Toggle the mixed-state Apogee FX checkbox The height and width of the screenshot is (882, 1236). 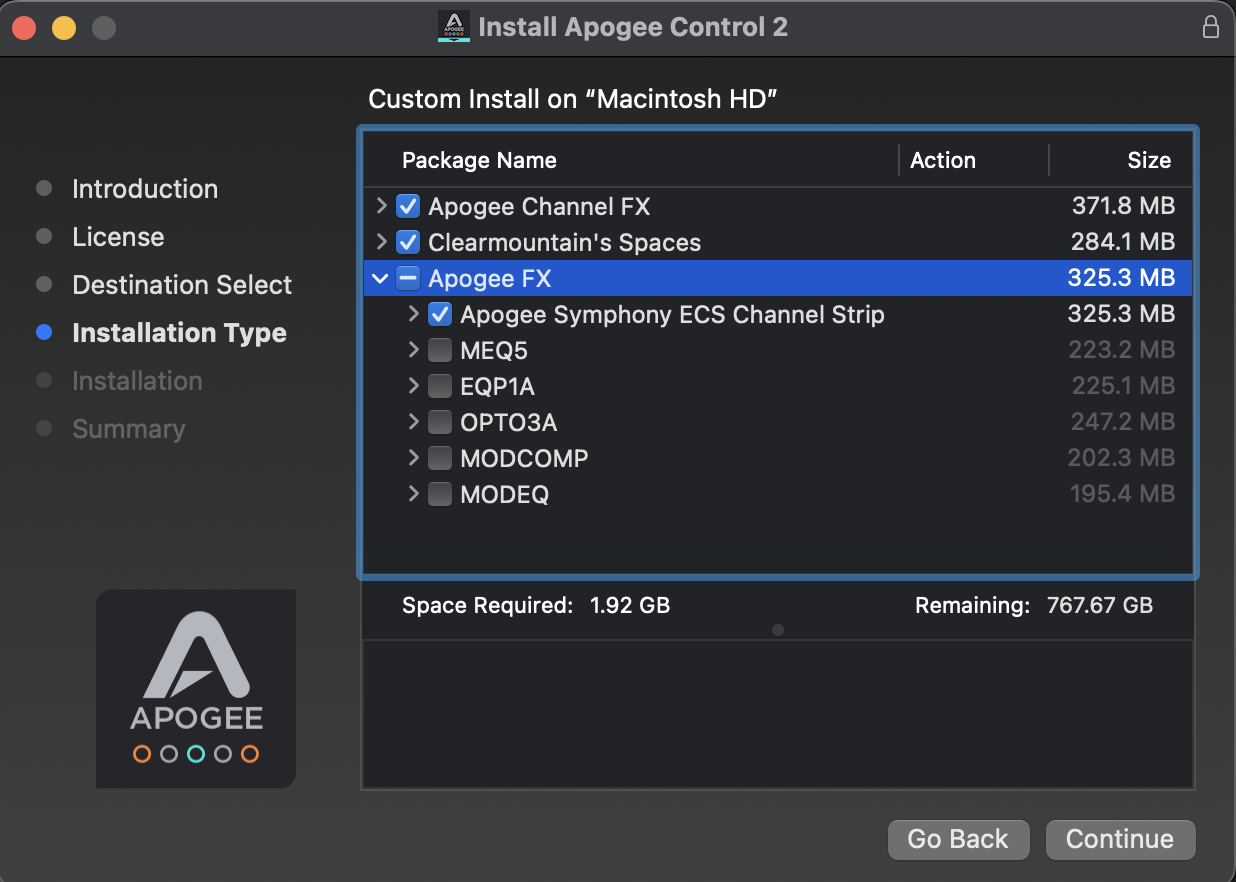pyautogui.click(x=408, y=278)
